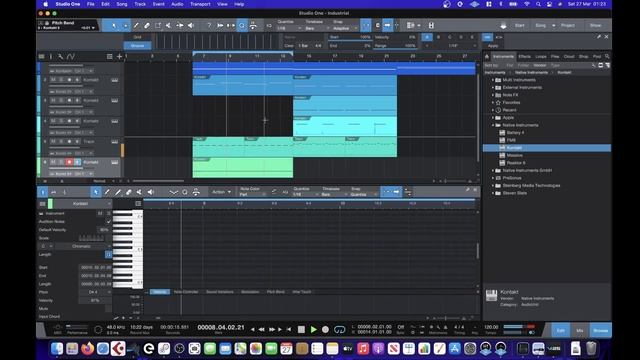Select the Eraser tool in main toolbar

click(147, 25)
